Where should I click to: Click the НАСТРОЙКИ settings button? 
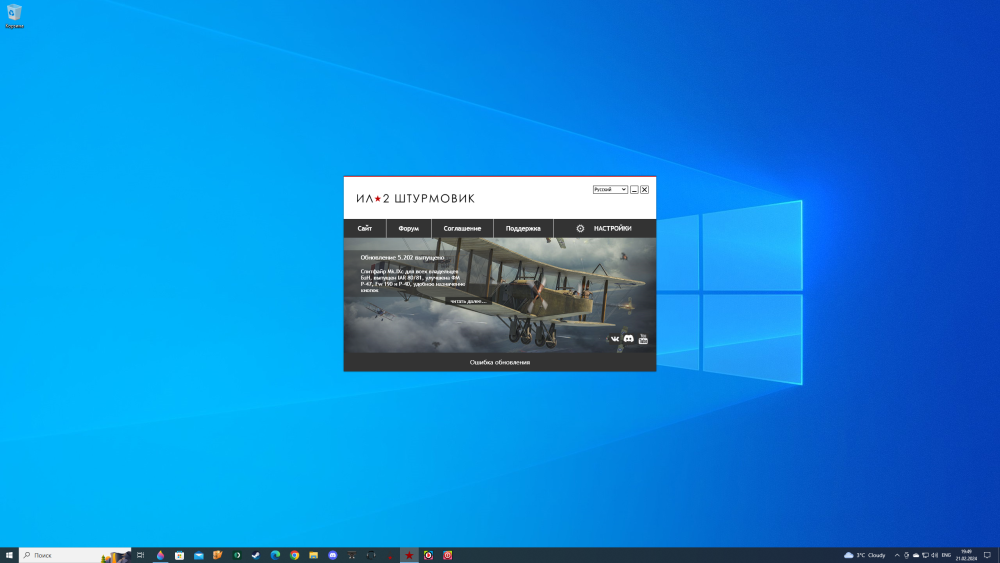612,228
